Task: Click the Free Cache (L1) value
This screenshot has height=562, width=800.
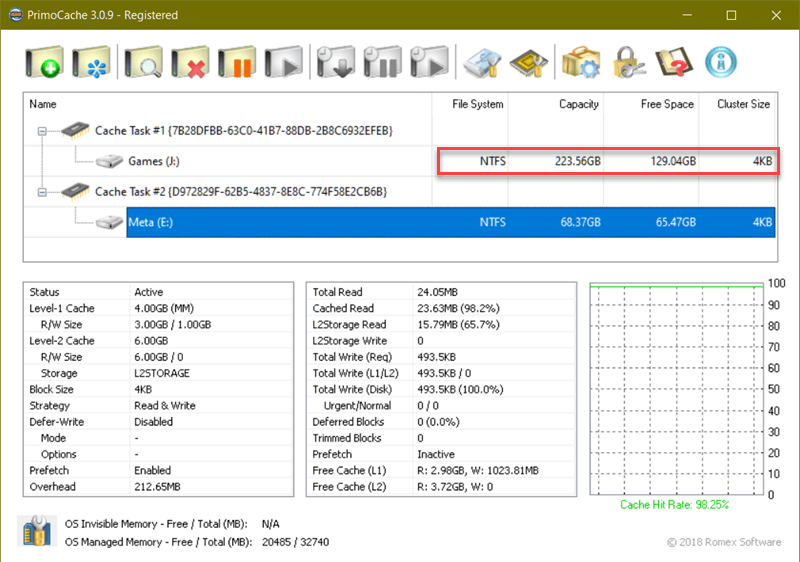Action: pos(478,470)
